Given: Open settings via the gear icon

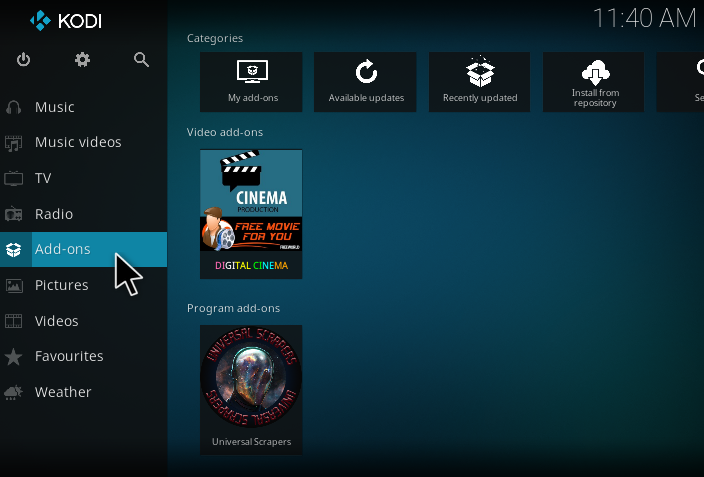Looking at the screenshot, I should (82, 59).
